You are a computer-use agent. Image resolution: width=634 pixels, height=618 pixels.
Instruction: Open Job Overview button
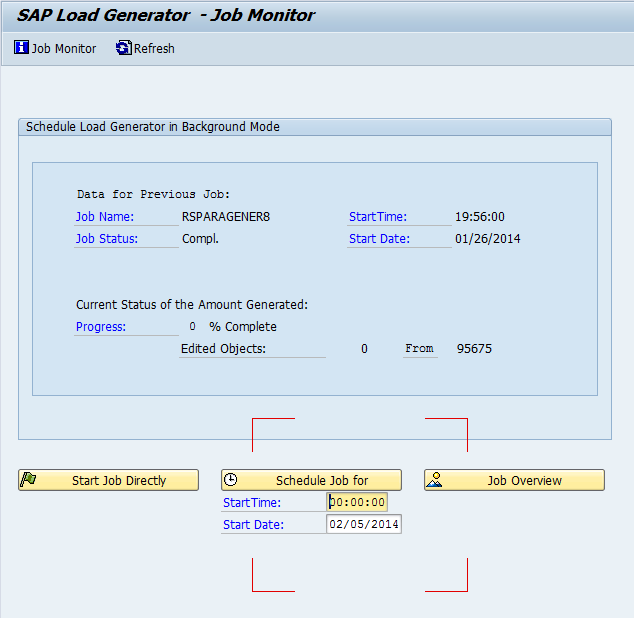pos(514,480)
